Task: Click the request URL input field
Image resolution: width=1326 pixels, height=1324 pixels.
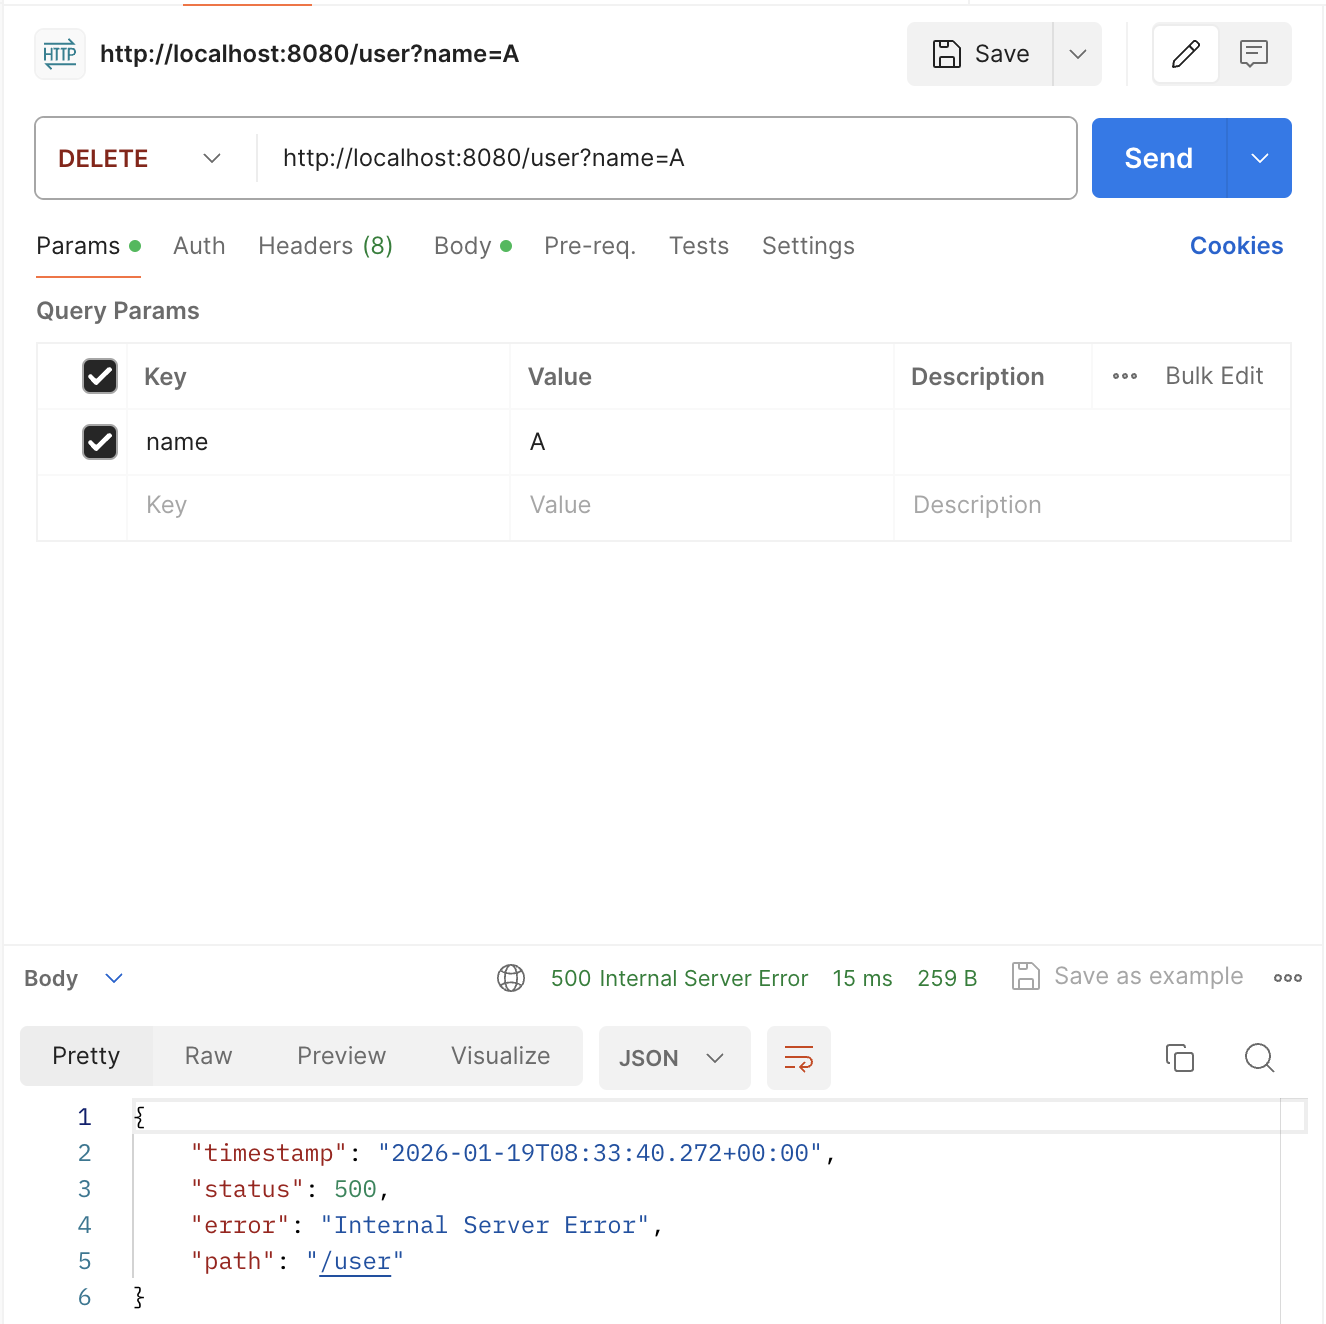Action: tap(666, 158)
